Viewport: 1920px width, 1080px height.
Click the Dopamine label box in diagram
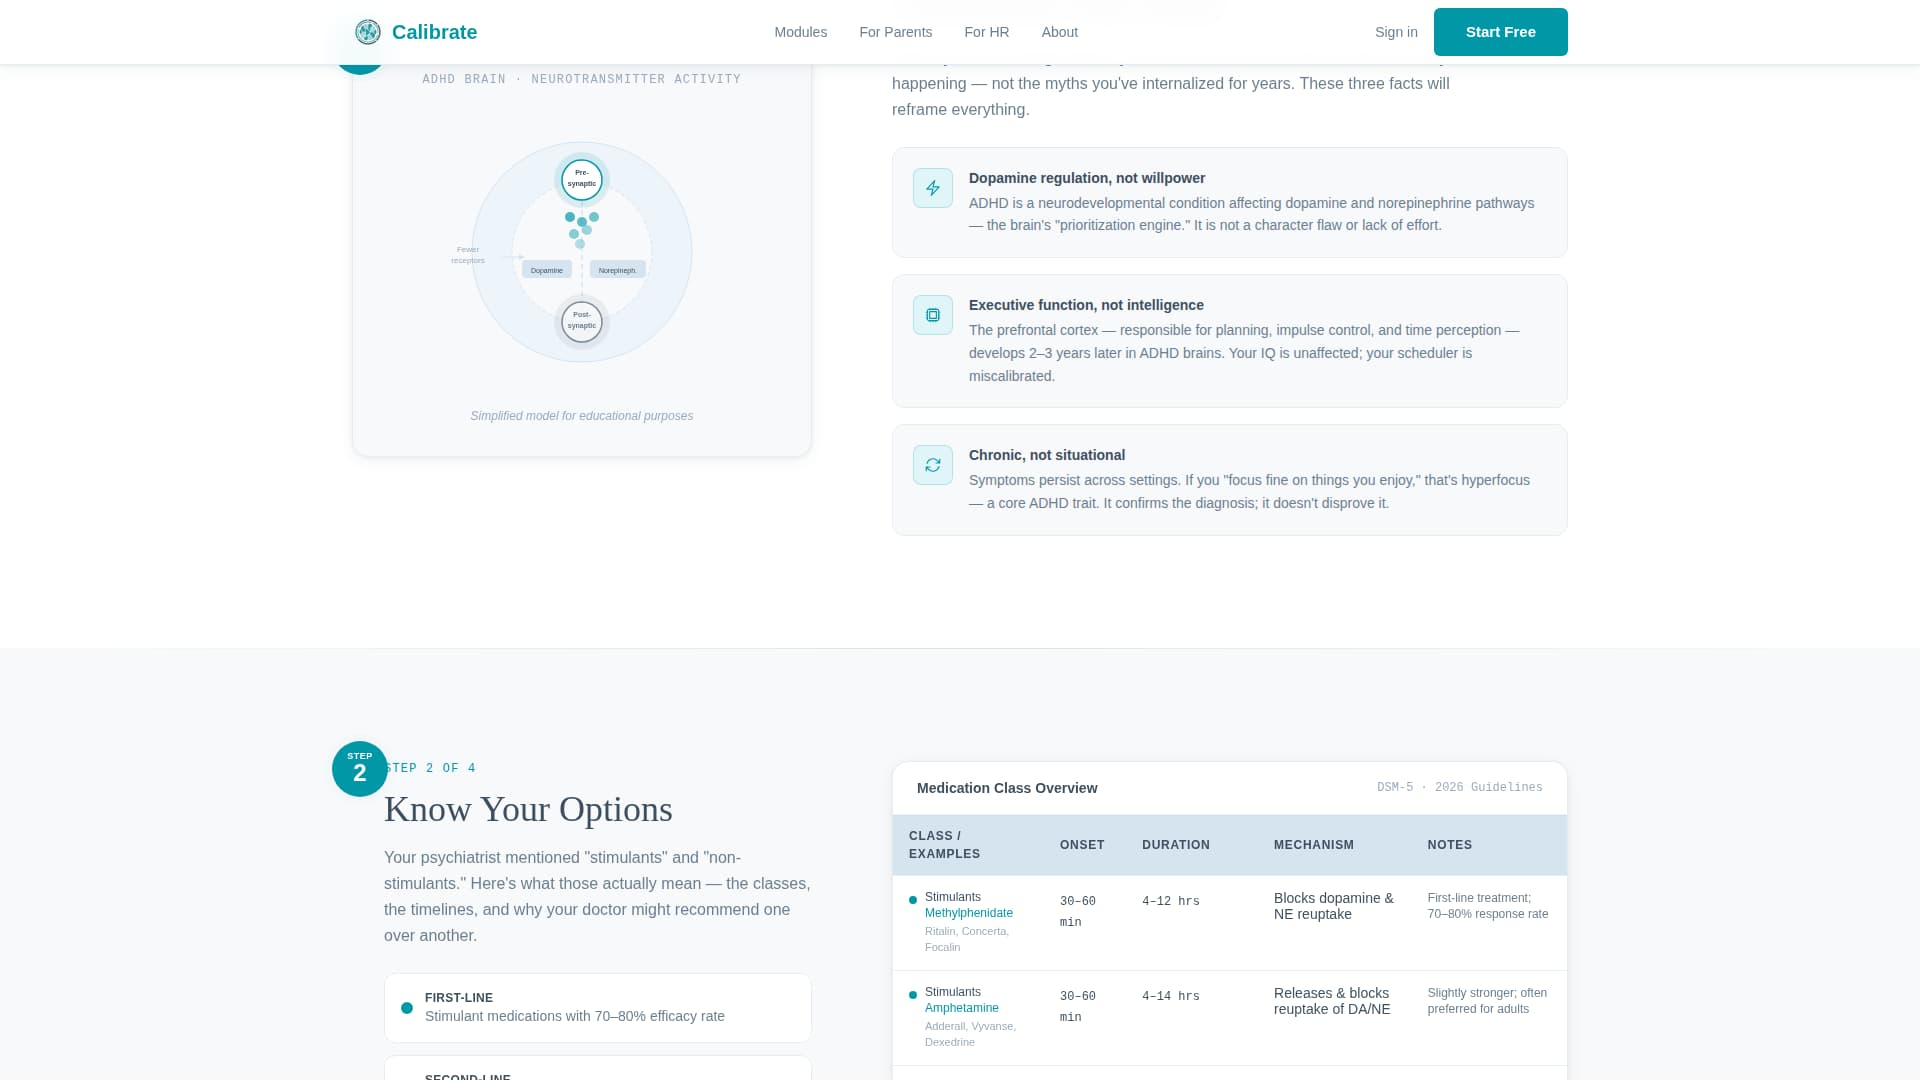point(547,270)
